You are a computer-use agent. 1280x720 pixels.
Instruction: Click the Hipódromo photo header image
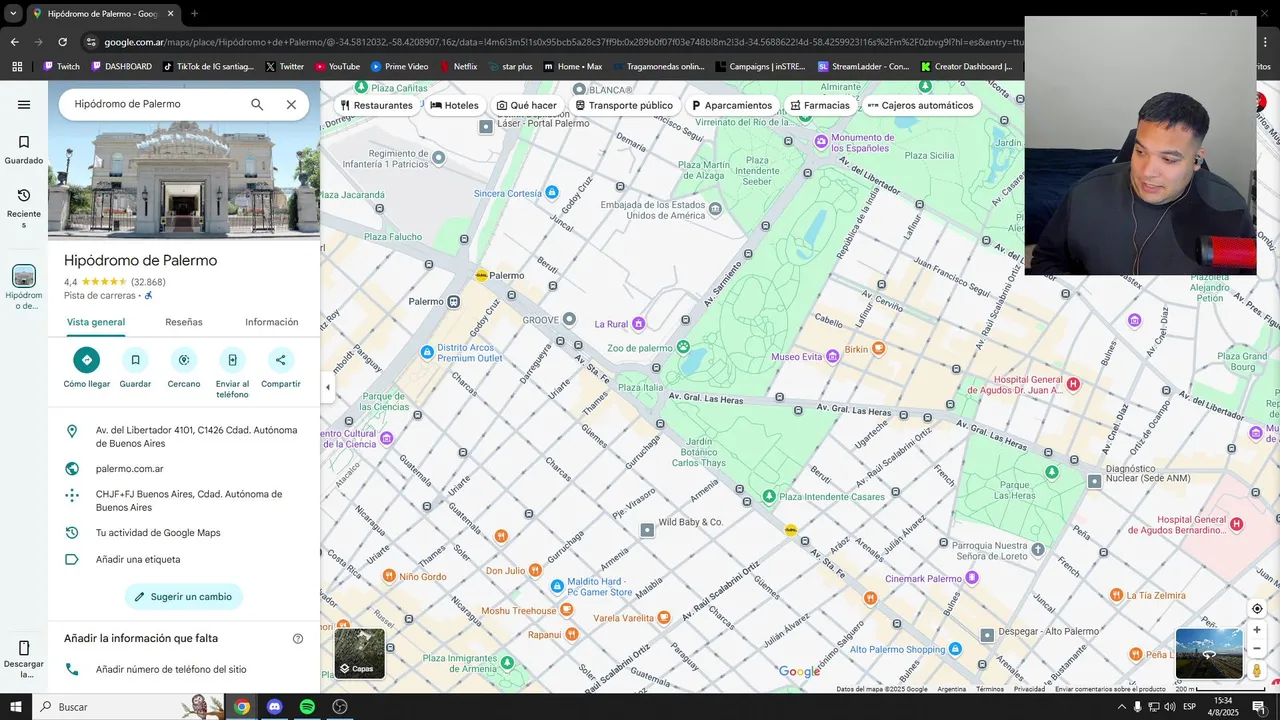(184, 181)
